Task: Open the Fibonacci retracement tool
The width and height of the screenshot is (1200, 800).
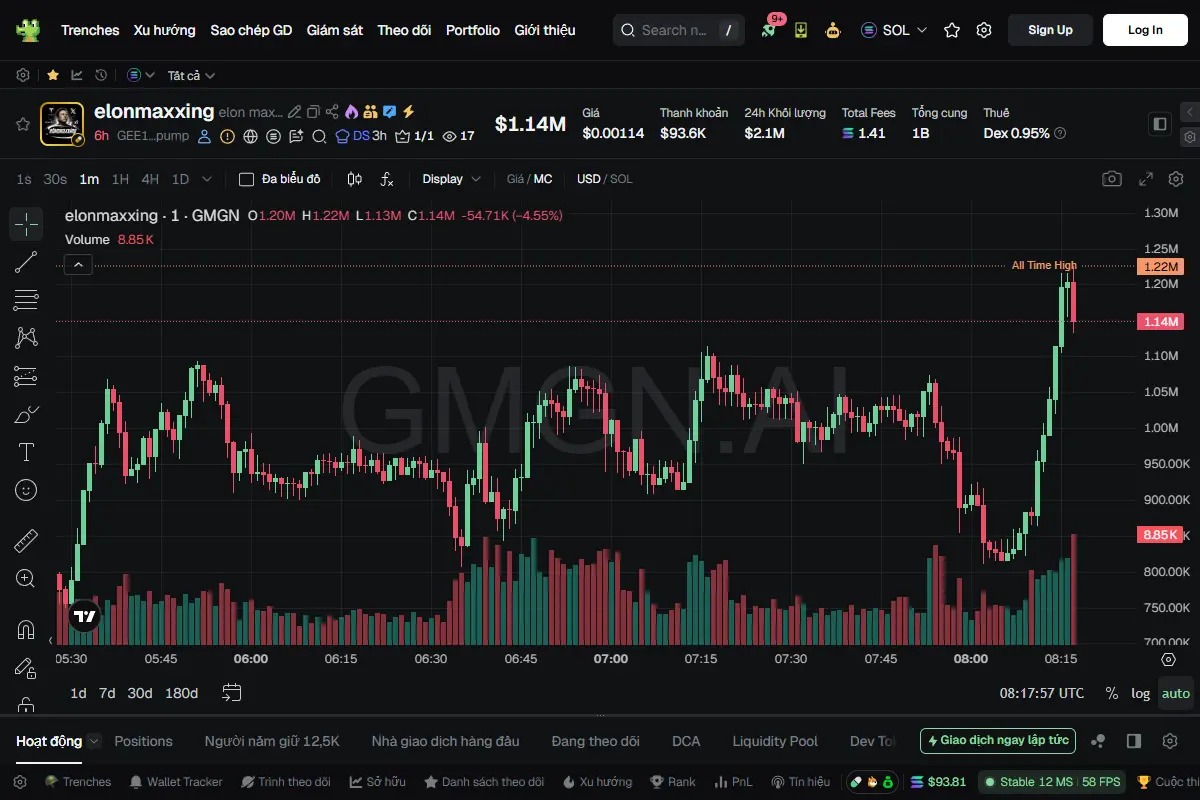Action: [x=26, y=299]
